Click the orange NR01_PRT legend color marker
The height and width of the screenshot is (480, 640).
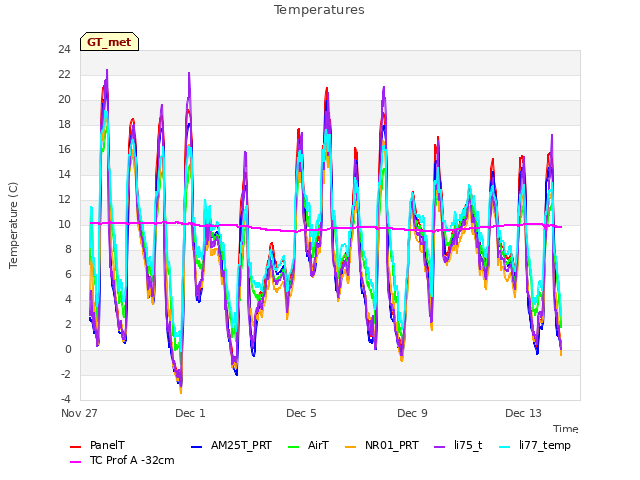click(351, 447)
